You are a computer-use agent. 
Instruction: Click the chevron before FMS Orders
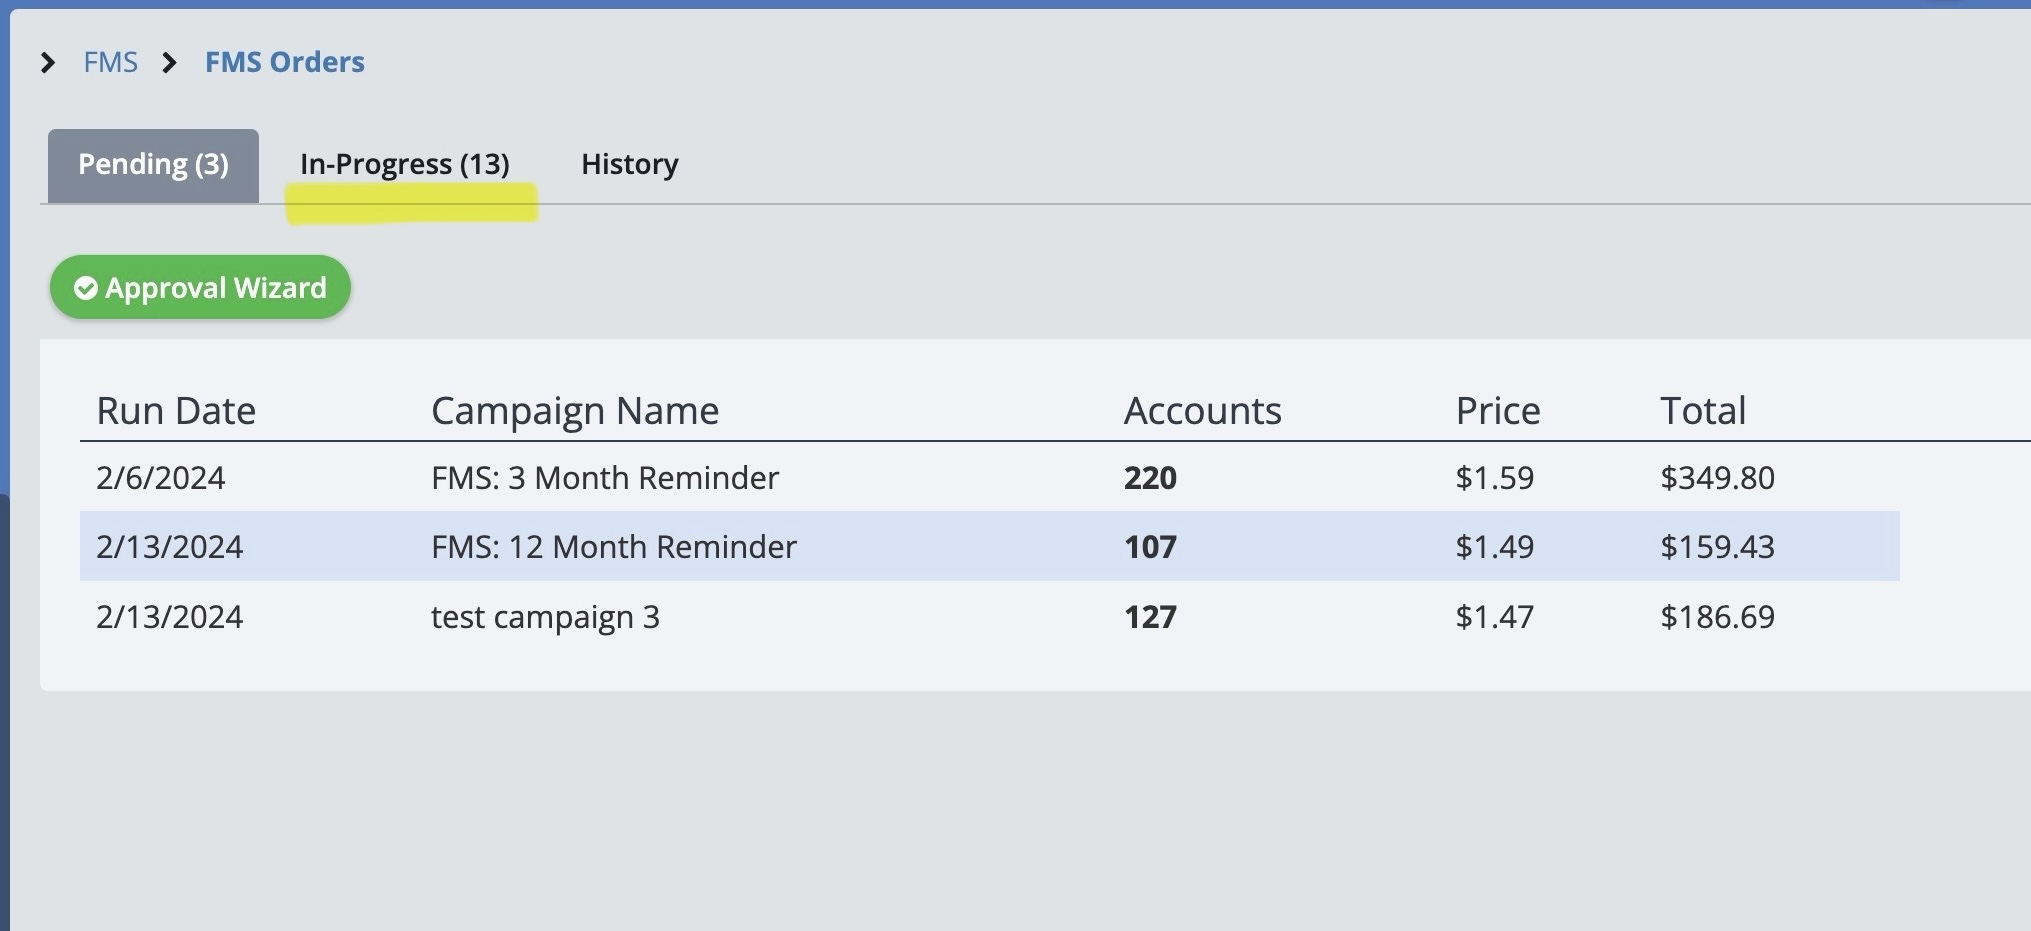(170, 63)
